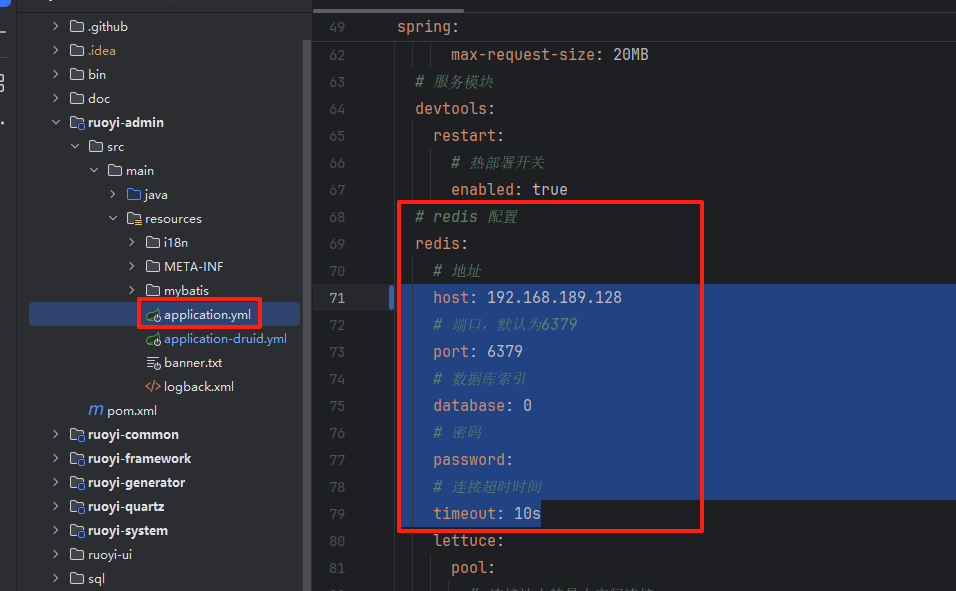Click the 'enabled: true' line
The height and width of the screenshot is (591, 956).
[x=509, y=190]
